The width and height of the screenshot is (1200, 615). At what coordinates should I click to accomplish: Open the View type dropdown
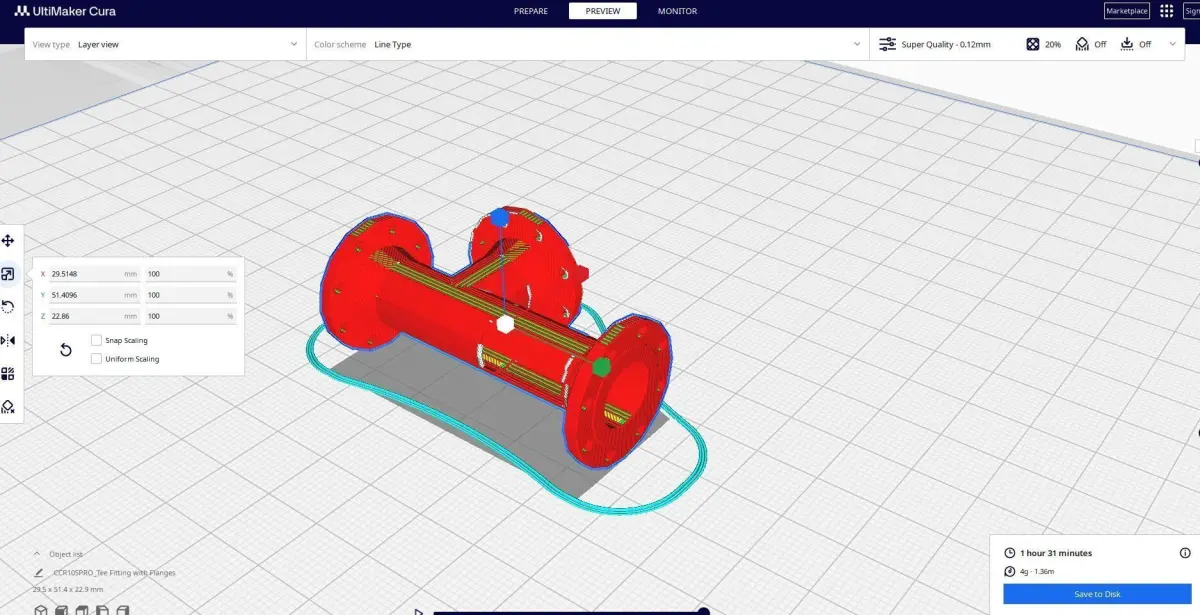coord(165,44)
